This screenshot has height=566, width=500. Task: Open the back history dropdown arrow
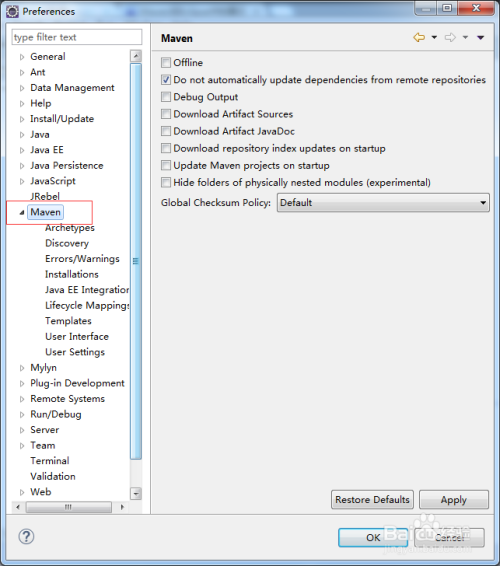click(434, 37)
